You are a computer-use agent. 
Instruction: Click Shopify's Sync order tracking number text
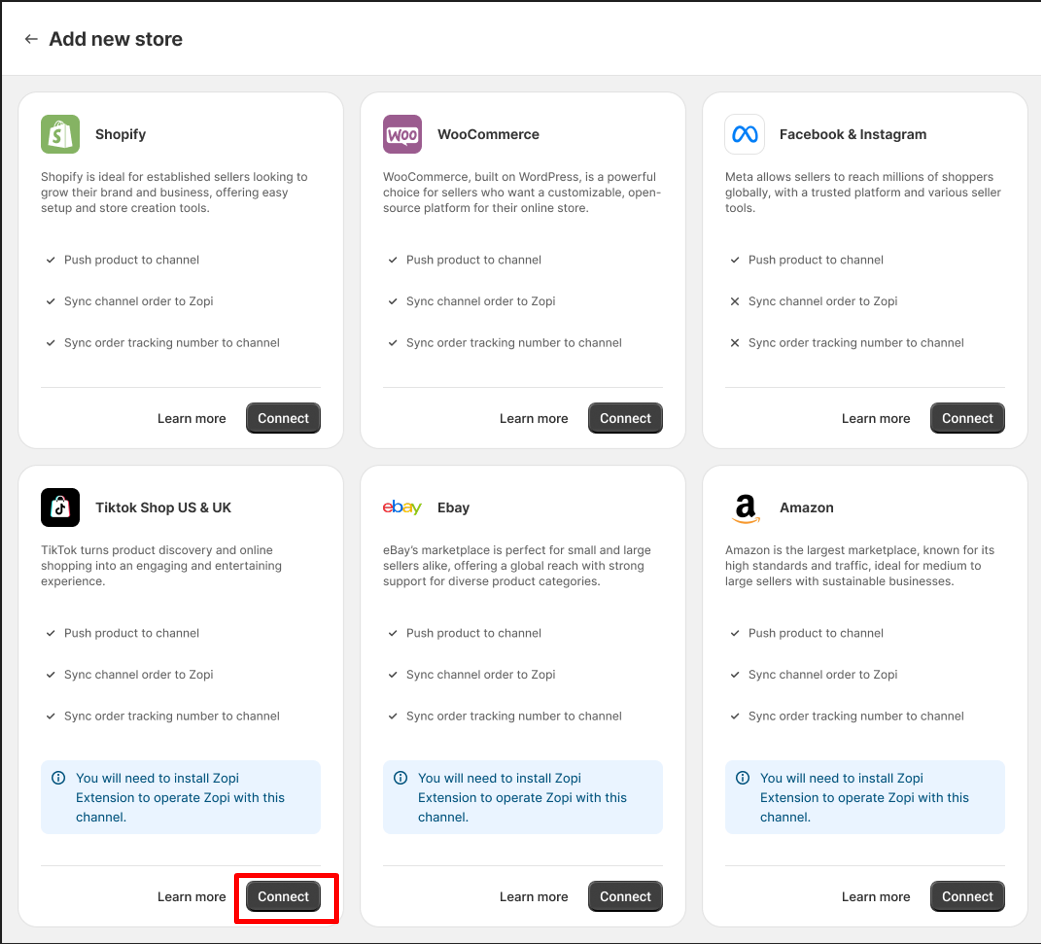172,343
